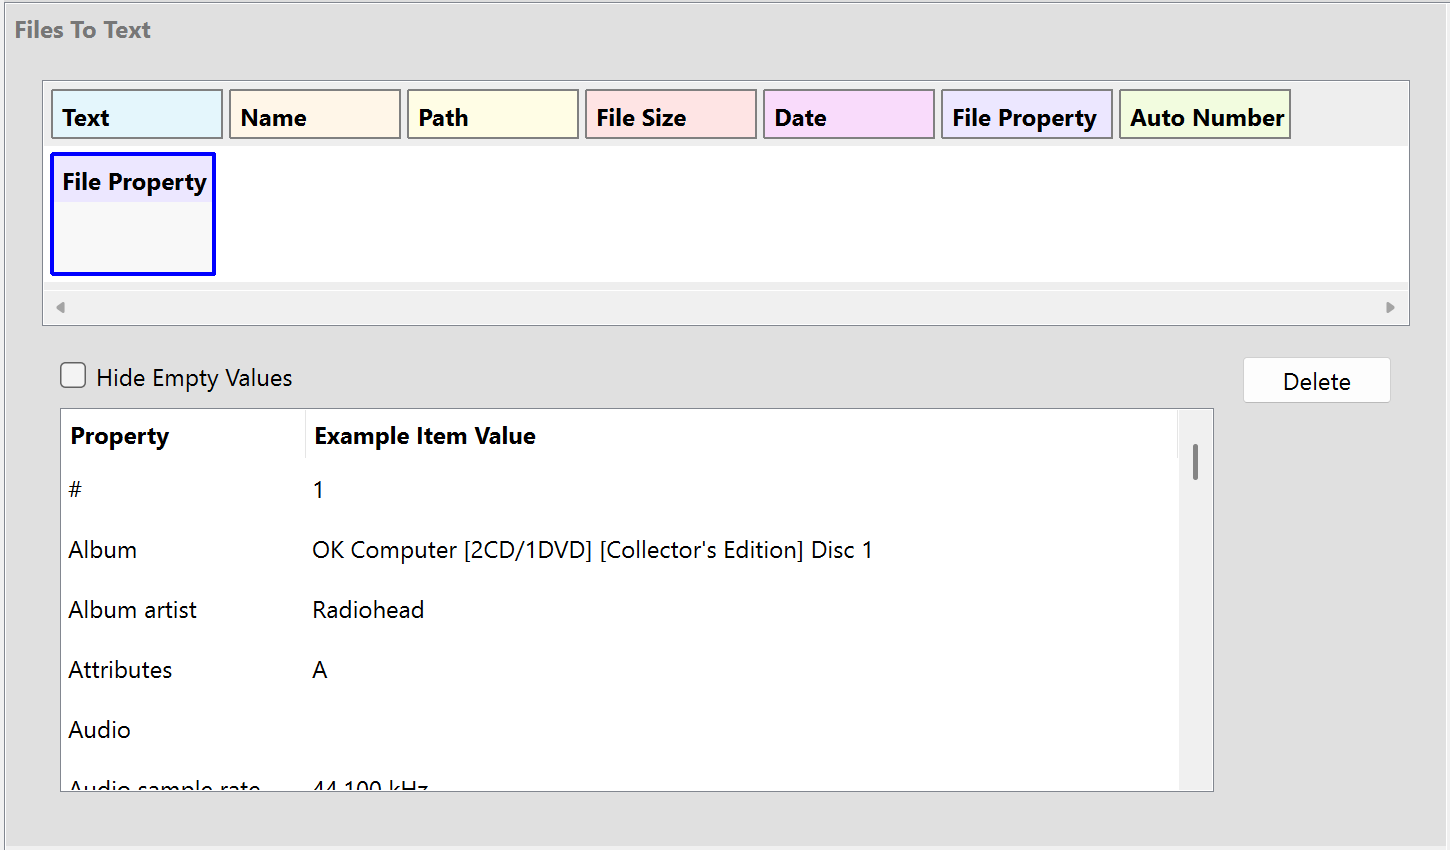1450x850 pixels.
Task: Insert the Date token
Action: coord(848,114)
